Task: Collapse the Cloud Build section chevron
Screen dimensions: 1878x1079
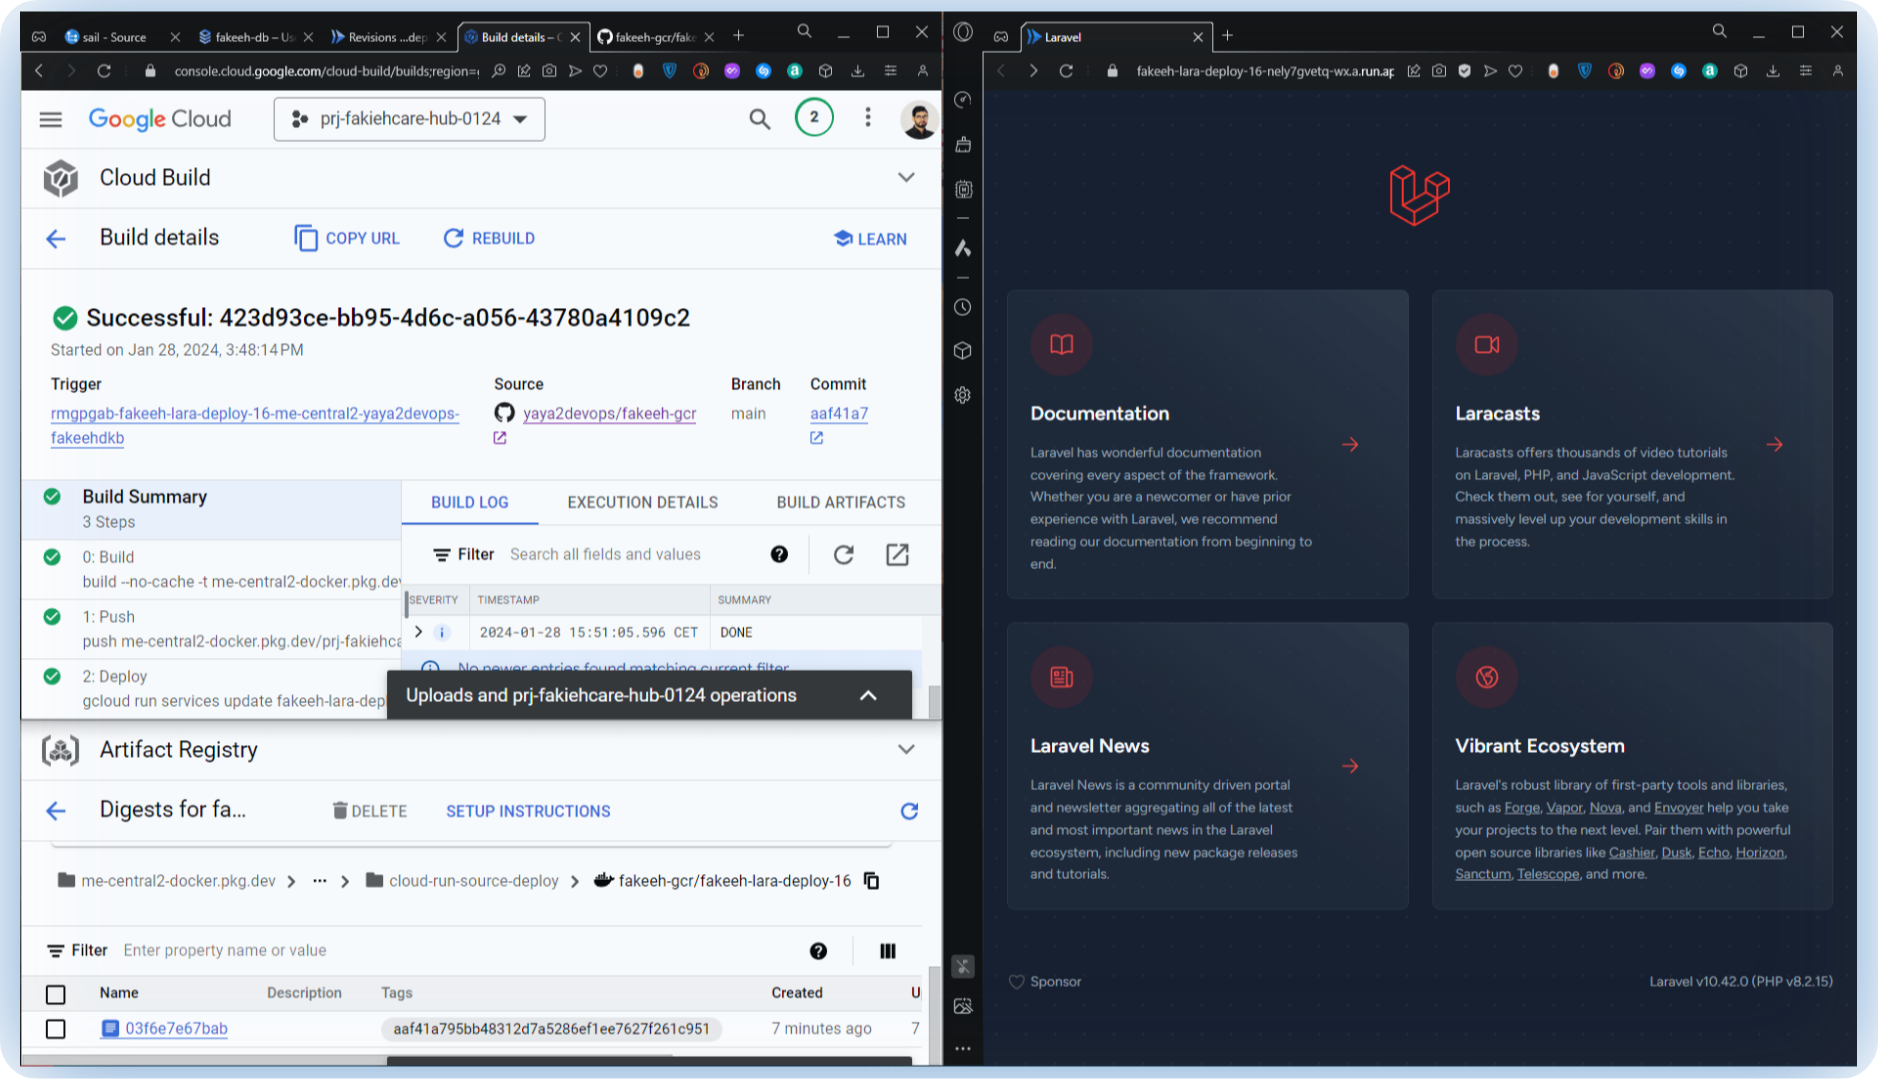Action: [906, 177]
